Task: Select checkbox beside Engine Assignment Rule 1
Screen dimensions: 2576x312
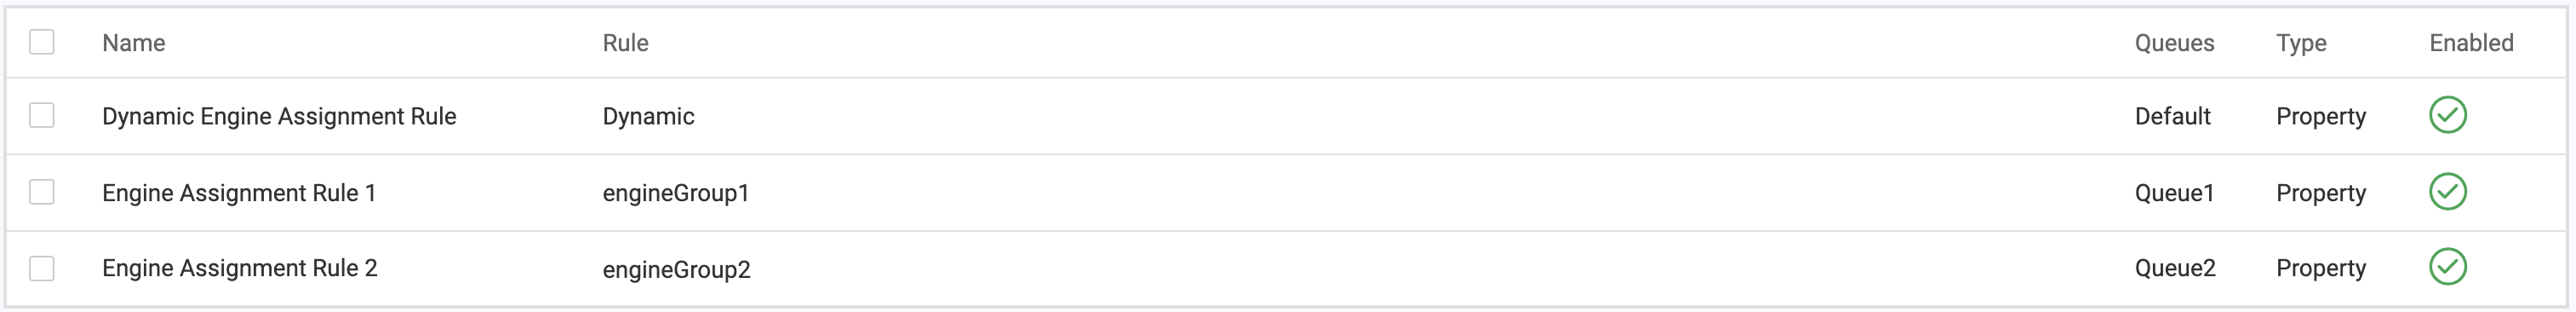Action: (x=41, y=192)
